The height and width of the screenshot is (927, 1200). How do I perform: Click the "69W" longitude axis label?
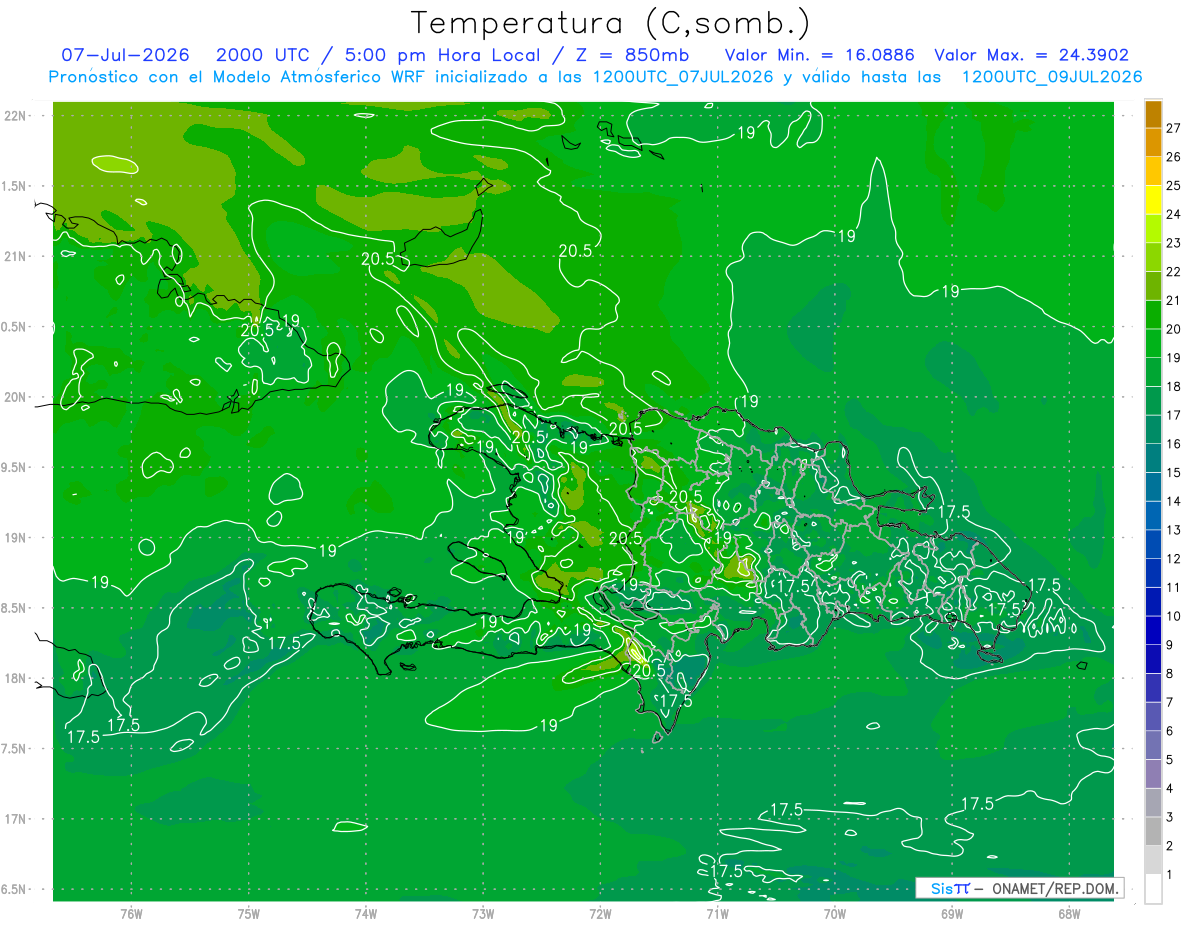tap(952, 915)
